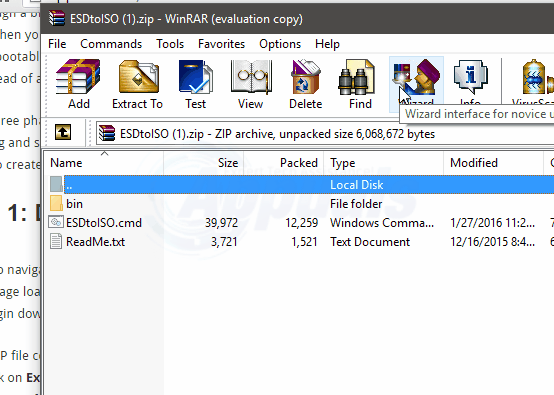The height and width of the screenshot is (395, 554).
Task: Click the VirusScan toolbar icon
Action: 537,77
